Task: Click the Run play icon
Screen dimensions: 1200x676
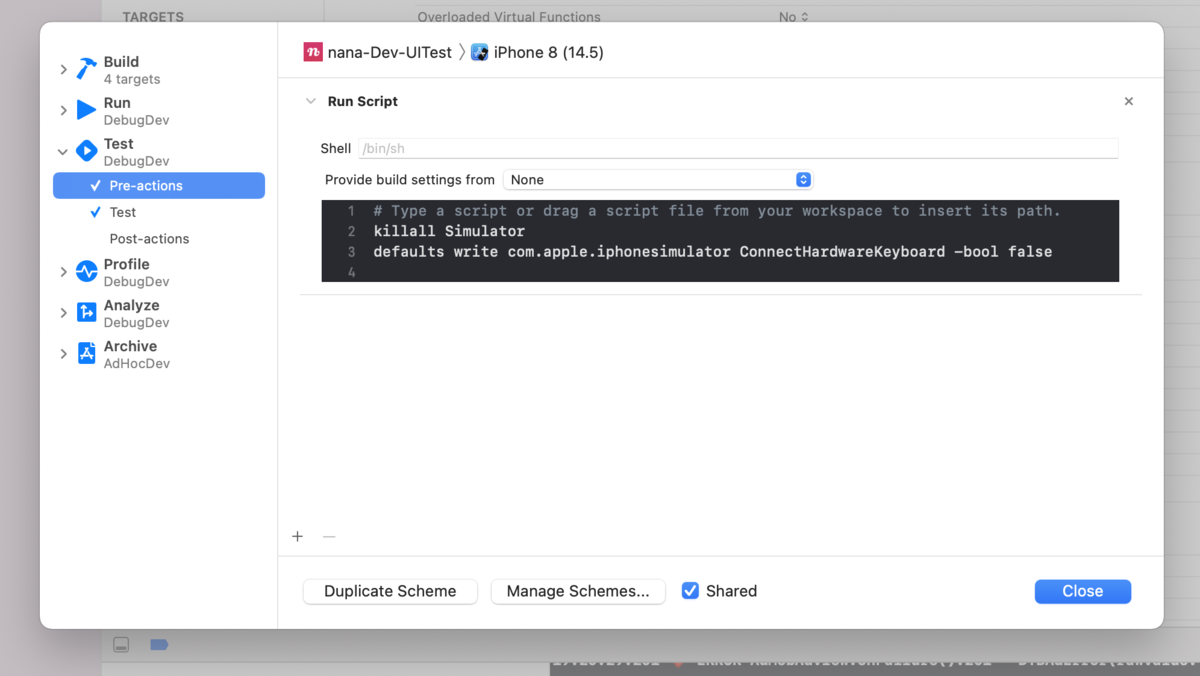Action: (87, 110)
